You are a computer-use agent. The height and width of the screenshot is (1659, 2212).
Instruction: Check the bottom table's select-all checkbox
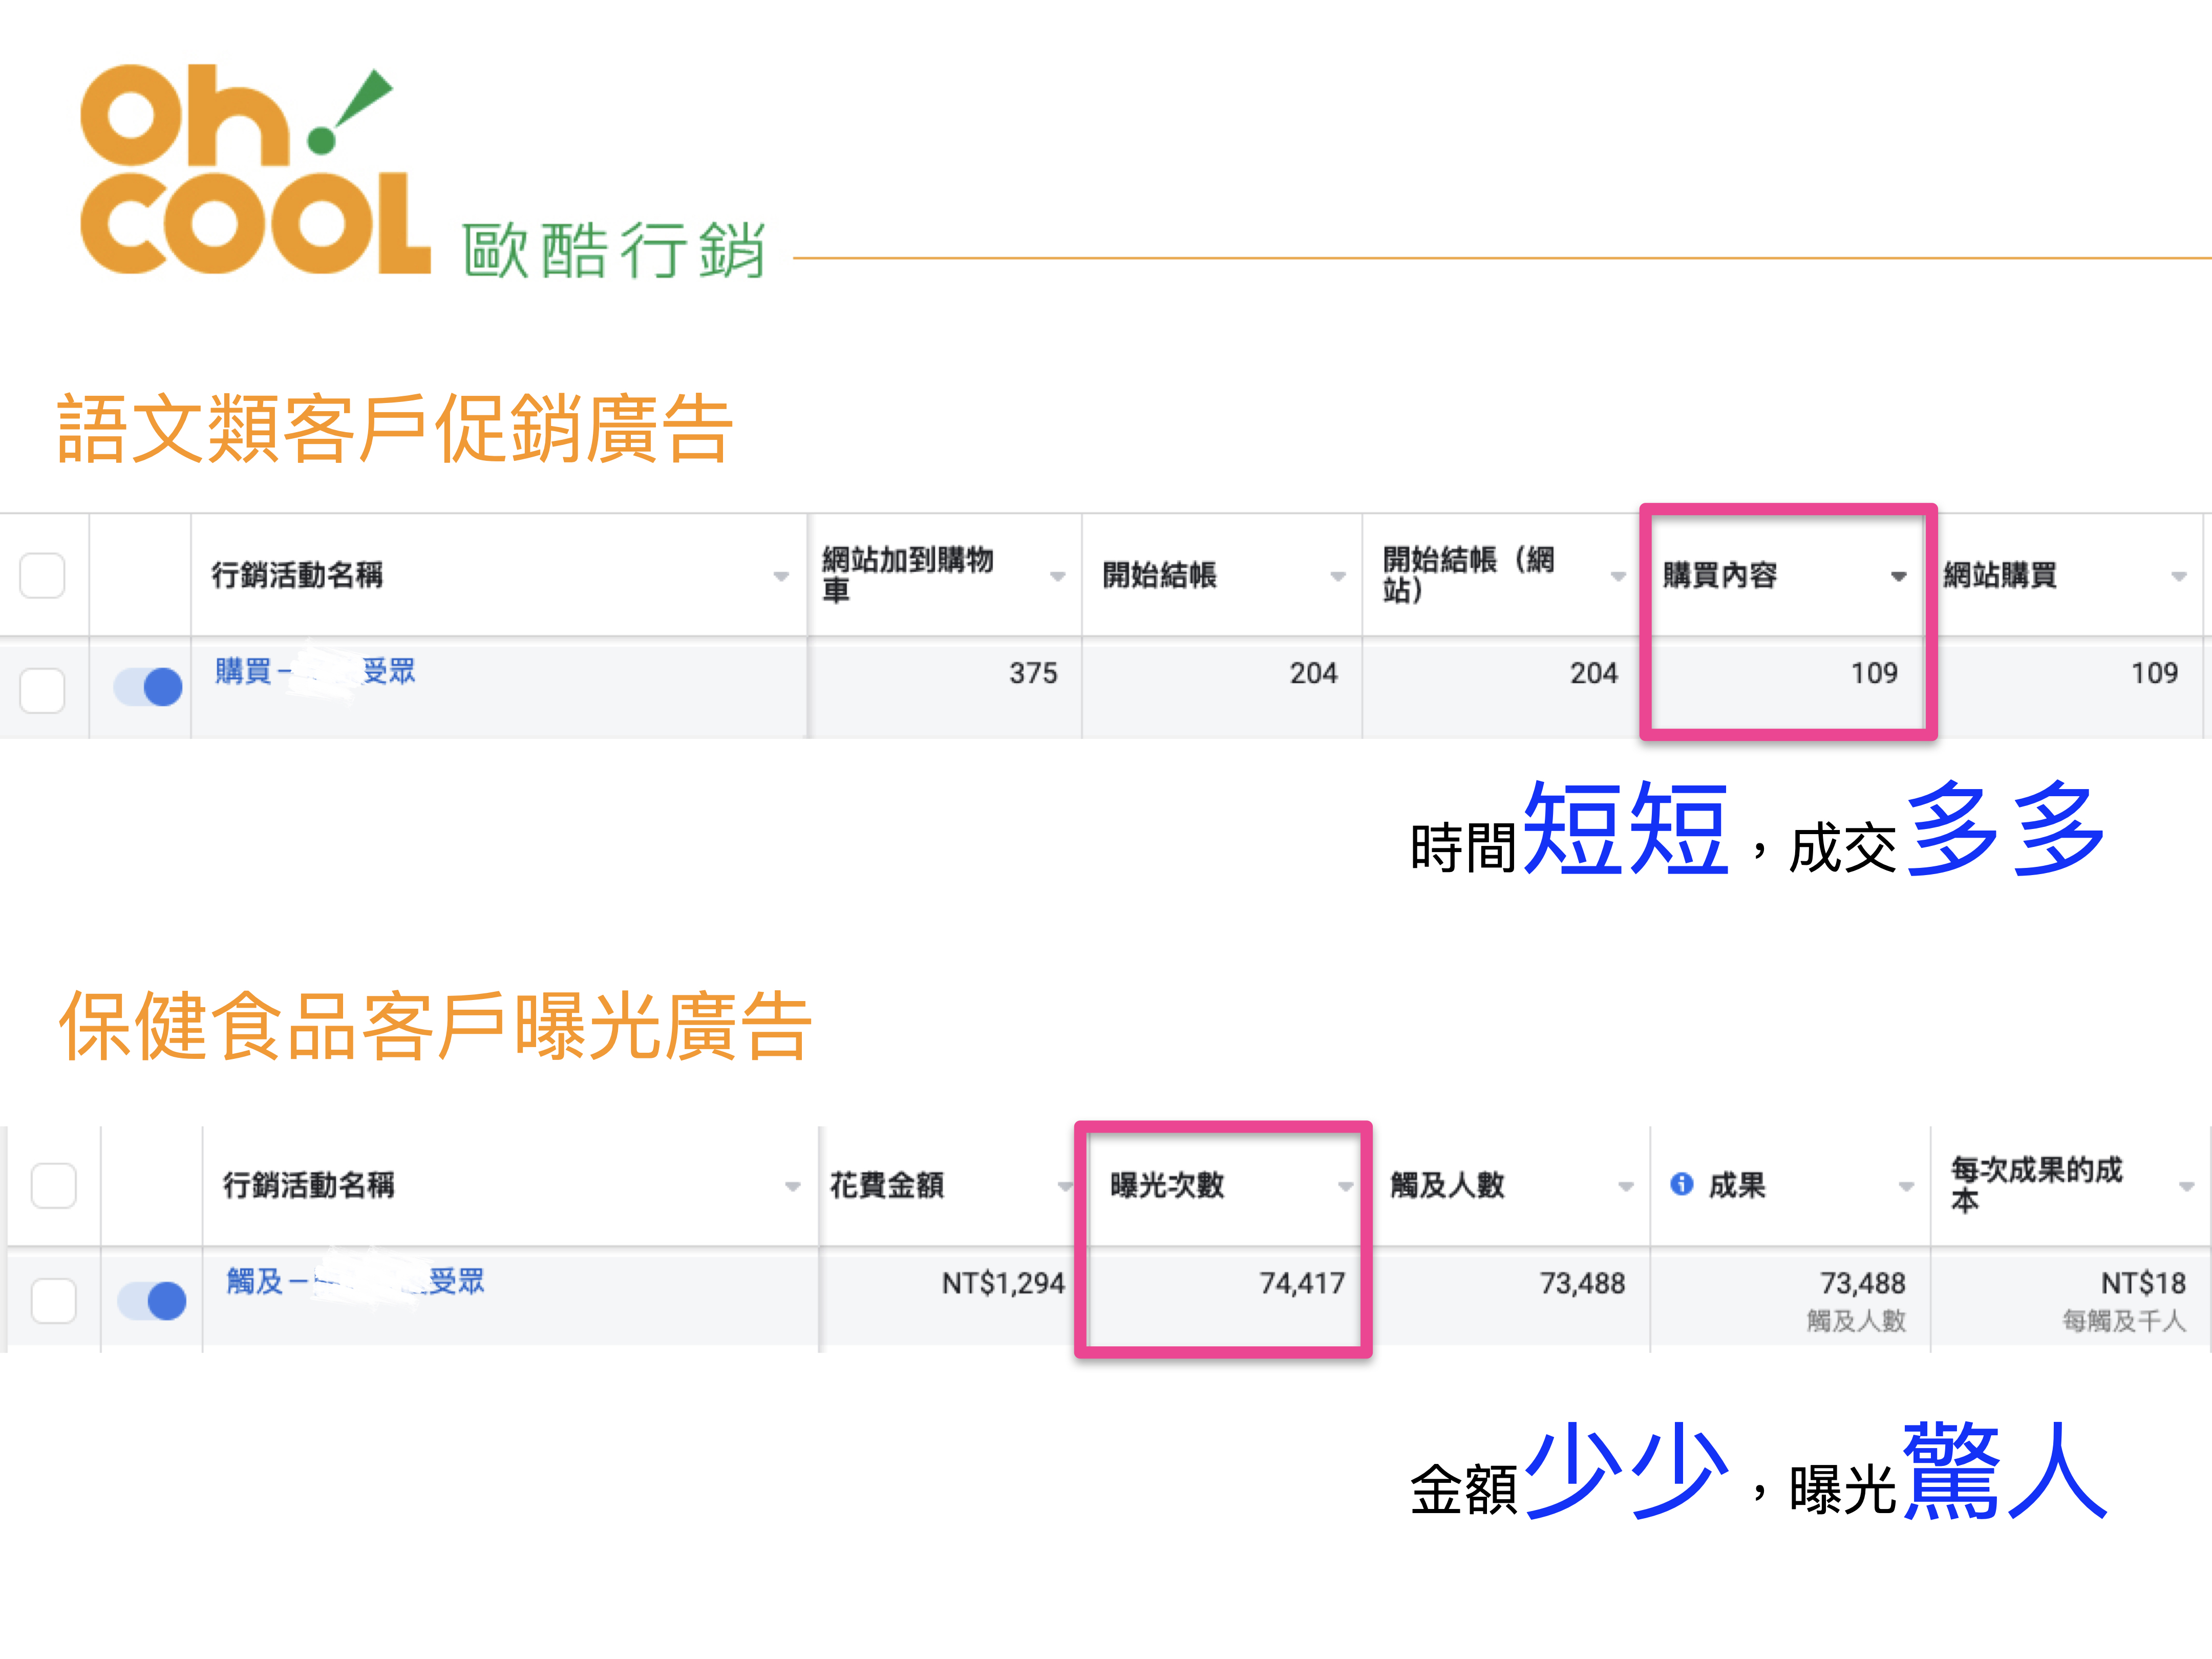click(54, 1185)
